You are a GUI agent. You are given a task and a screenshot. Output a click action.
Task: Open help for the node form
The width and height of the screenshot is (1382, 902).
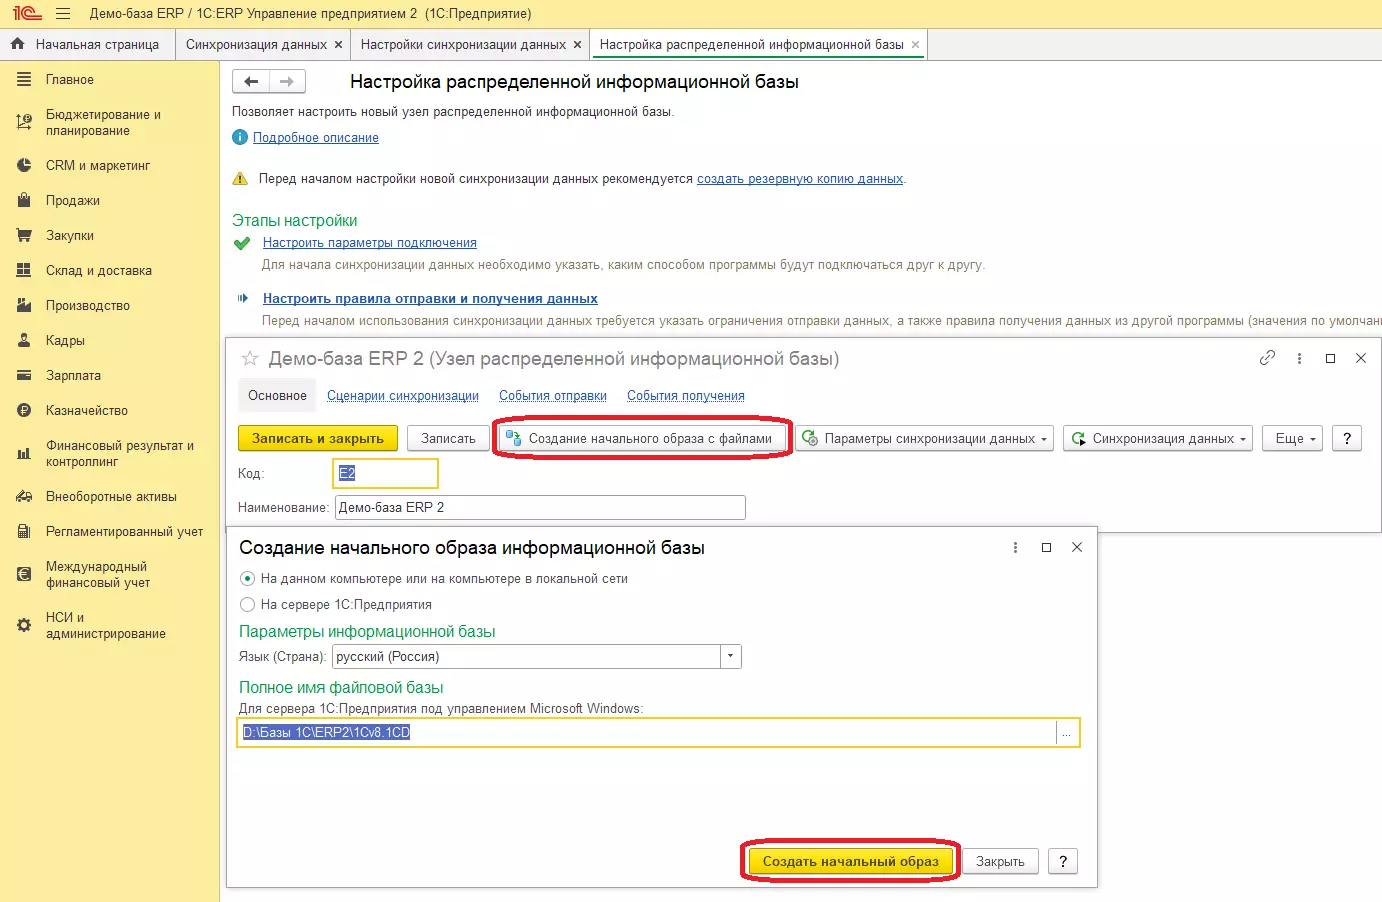1347,439
